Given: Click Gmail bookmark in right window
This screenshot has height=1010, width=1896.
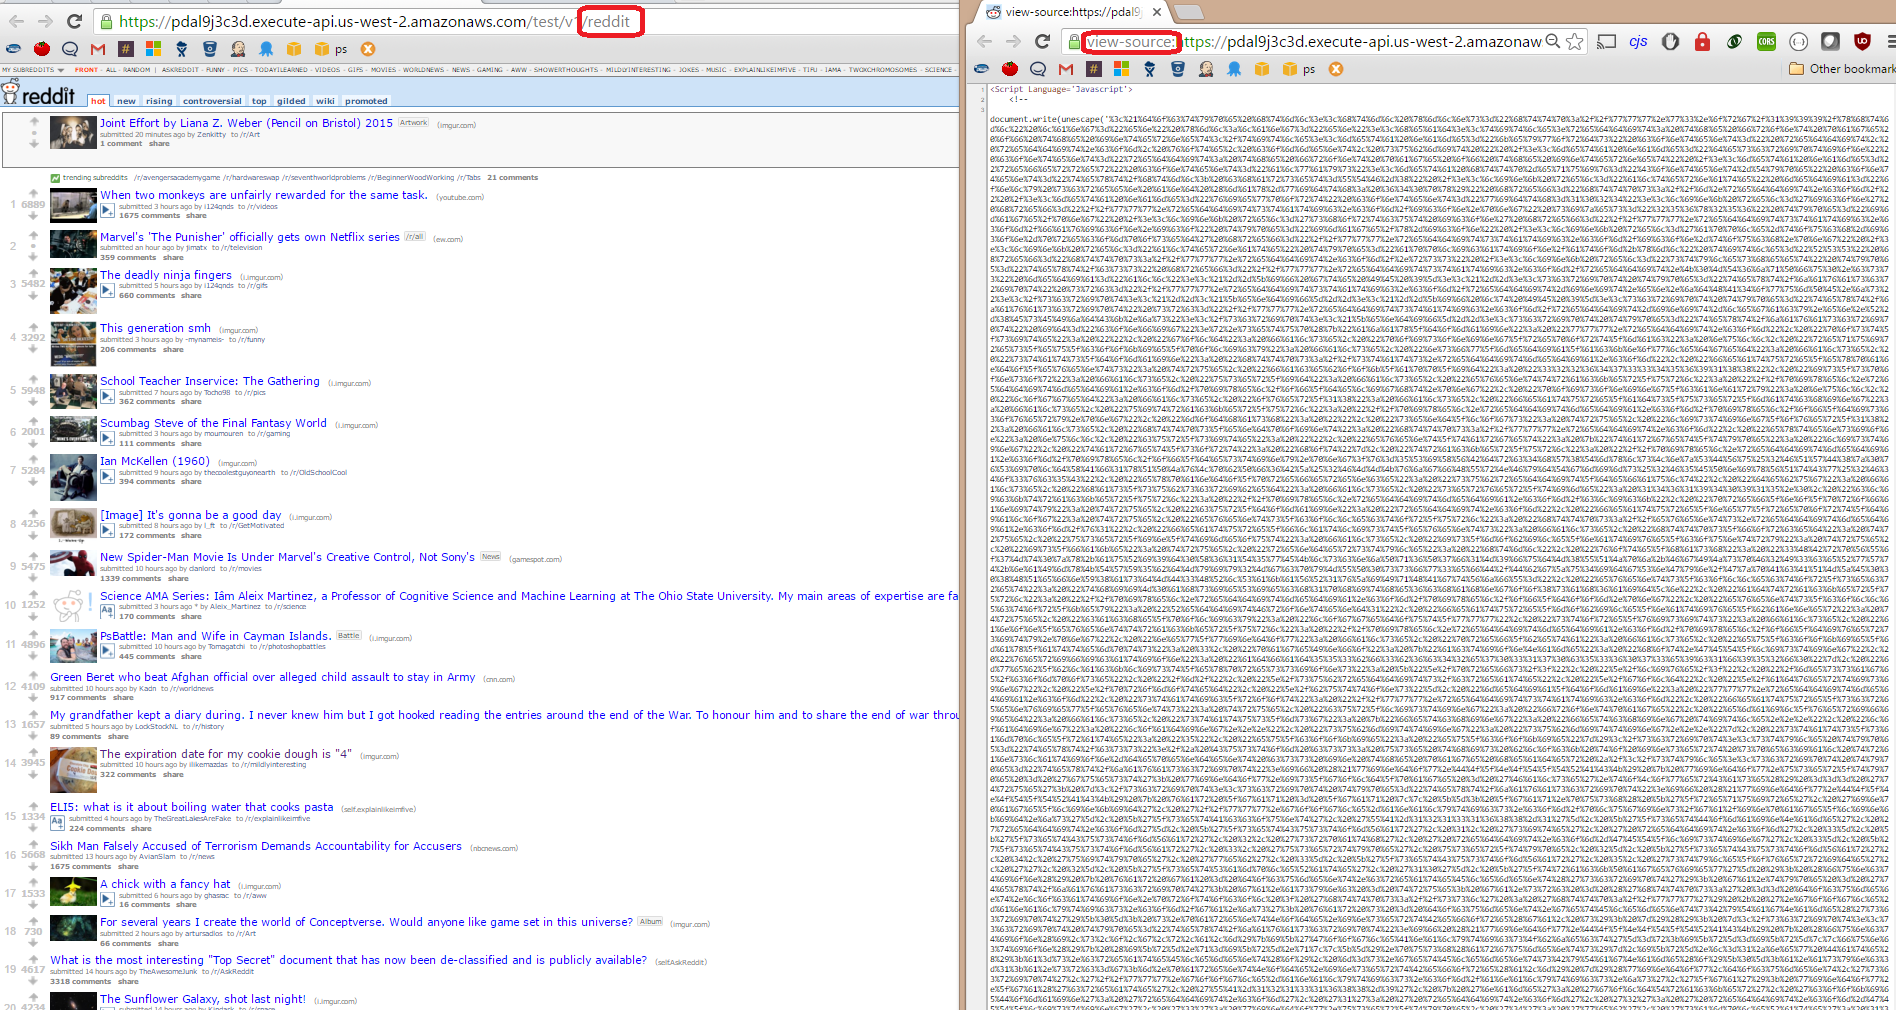Looking at the screenshot, I should [x=1066, y=69].
